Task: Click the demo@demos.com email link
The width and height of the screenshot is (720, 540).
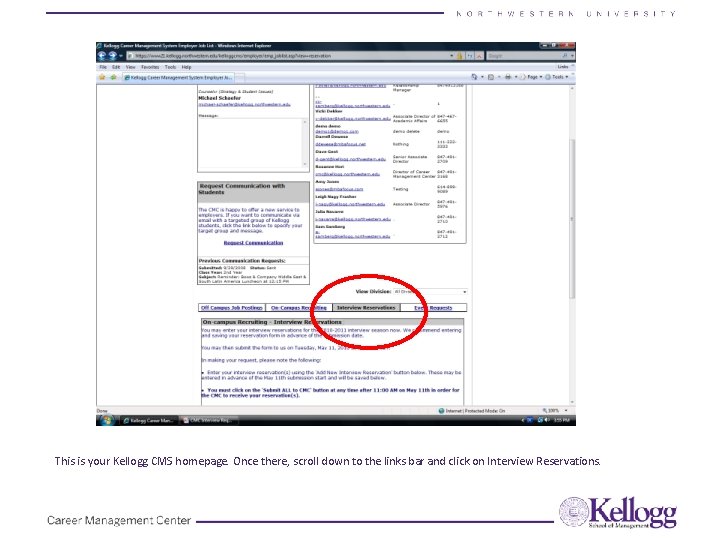Action: (x=337, y=131)
